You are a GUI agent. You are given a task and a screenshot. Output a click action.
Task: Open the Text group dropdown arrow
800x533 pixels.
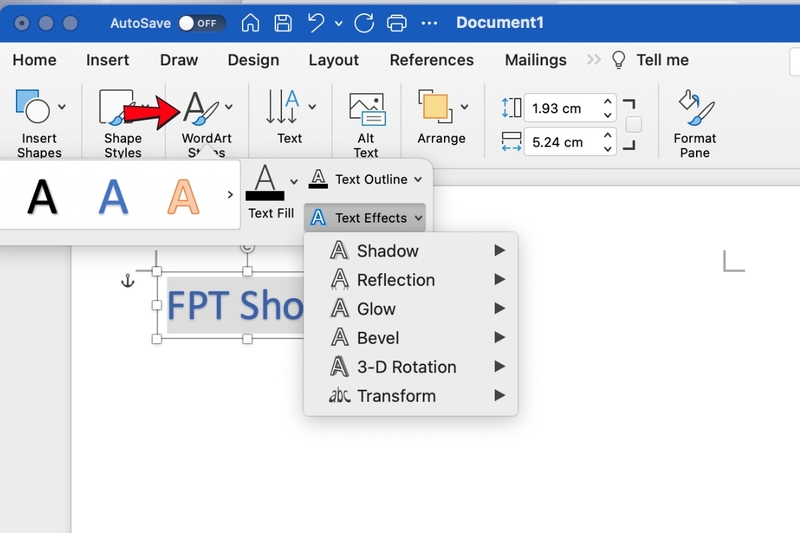pos(312,107)
